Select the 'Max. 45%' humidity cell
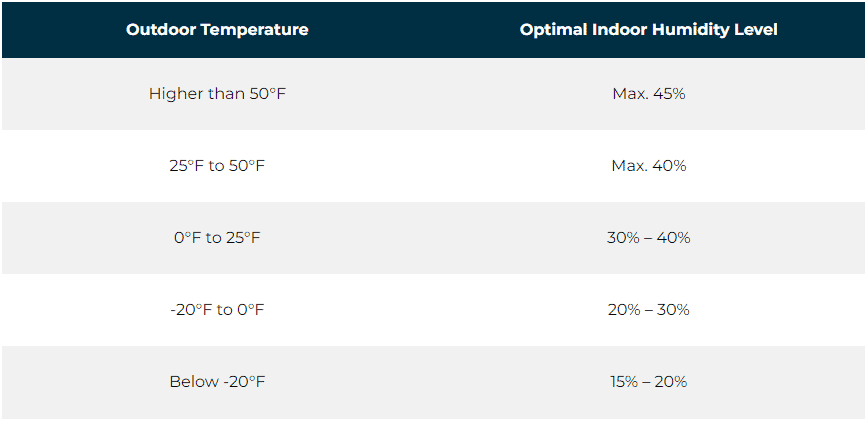Image resolution: width=866 pixels, height=423 pixels. (x=649, y=94)
